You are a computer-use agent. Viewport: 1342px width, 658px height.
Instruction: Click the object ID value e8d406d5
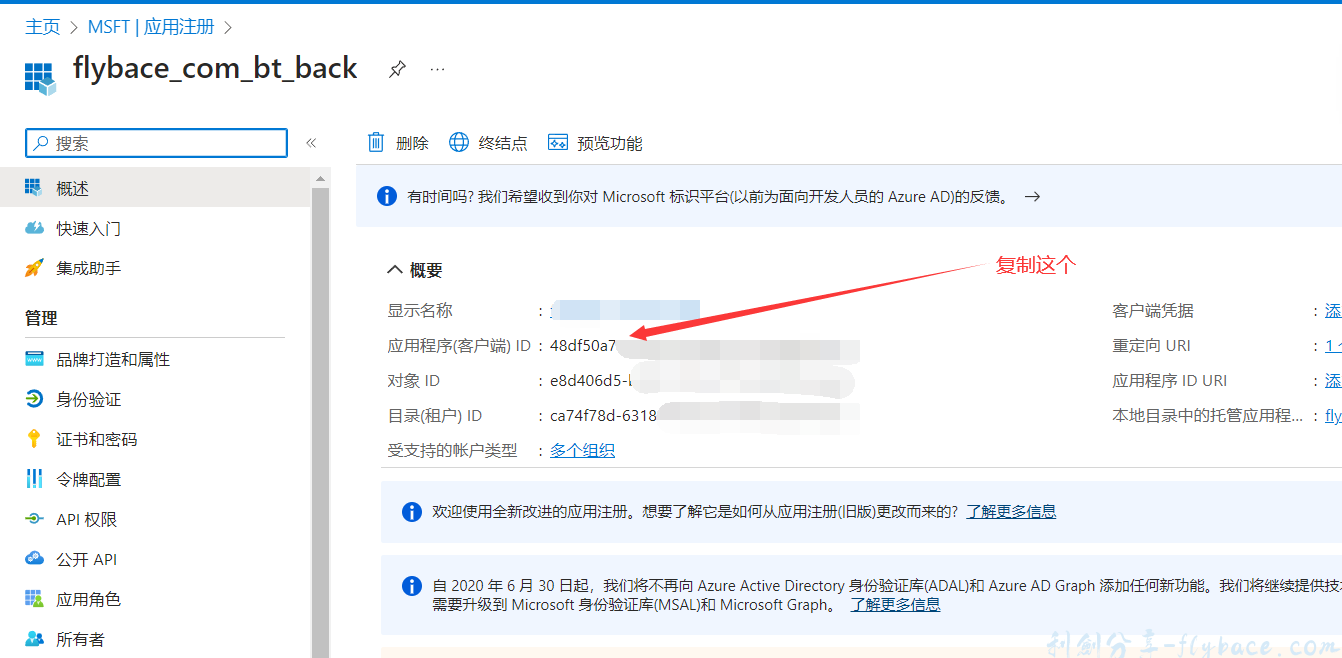click(591, 381)
